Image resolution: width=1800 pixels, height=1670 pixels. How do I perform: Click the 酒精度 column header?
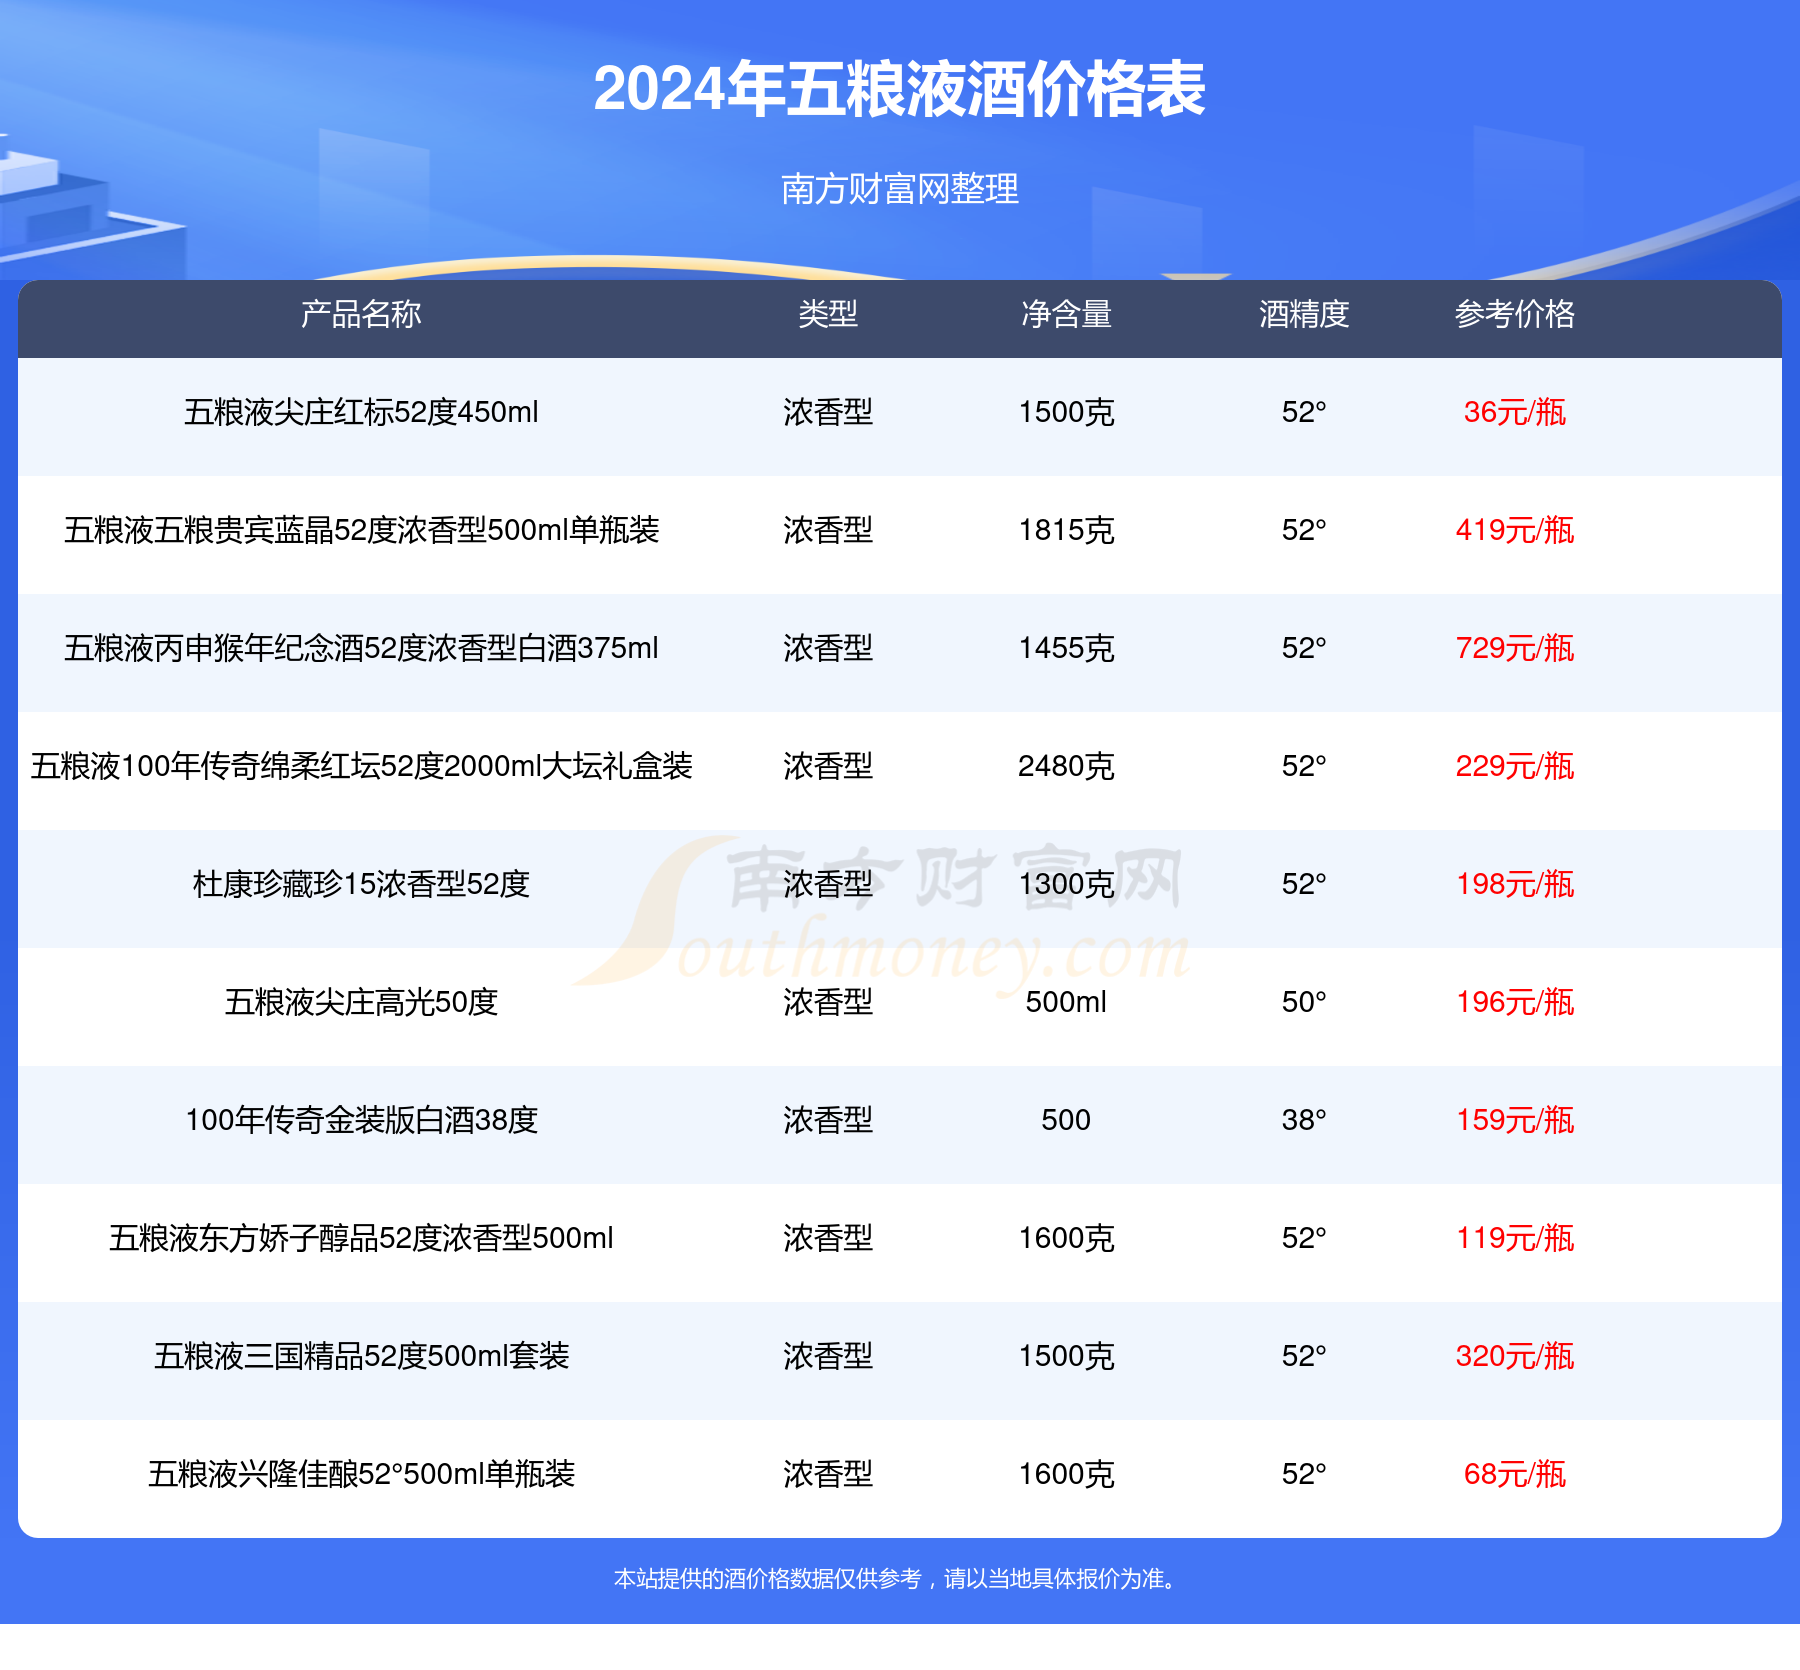point(1304,314)
